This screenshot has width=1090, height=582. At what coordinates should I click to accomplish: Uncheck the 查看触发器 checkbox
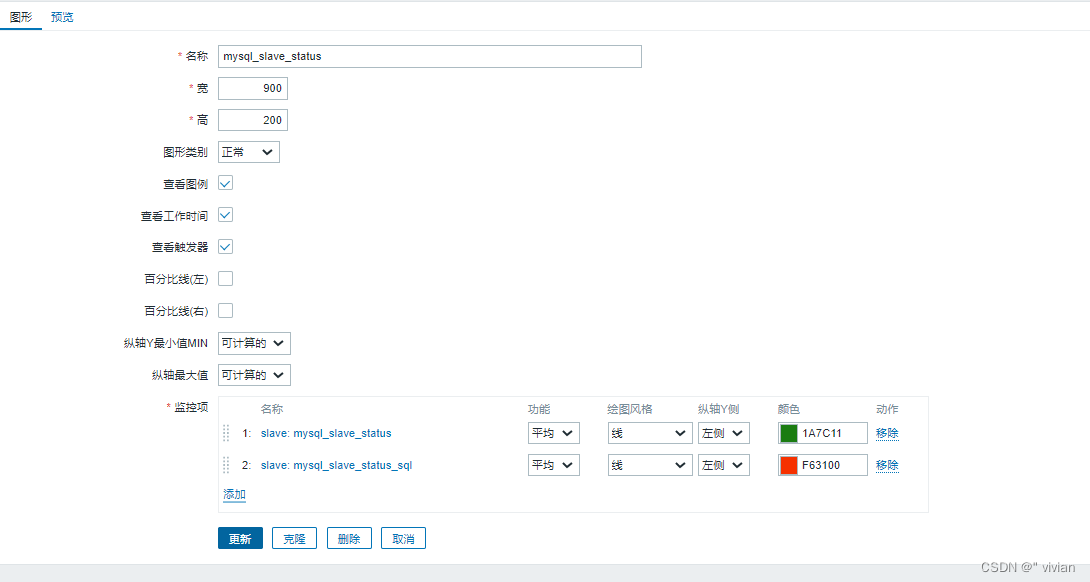(x=225, y=247)
